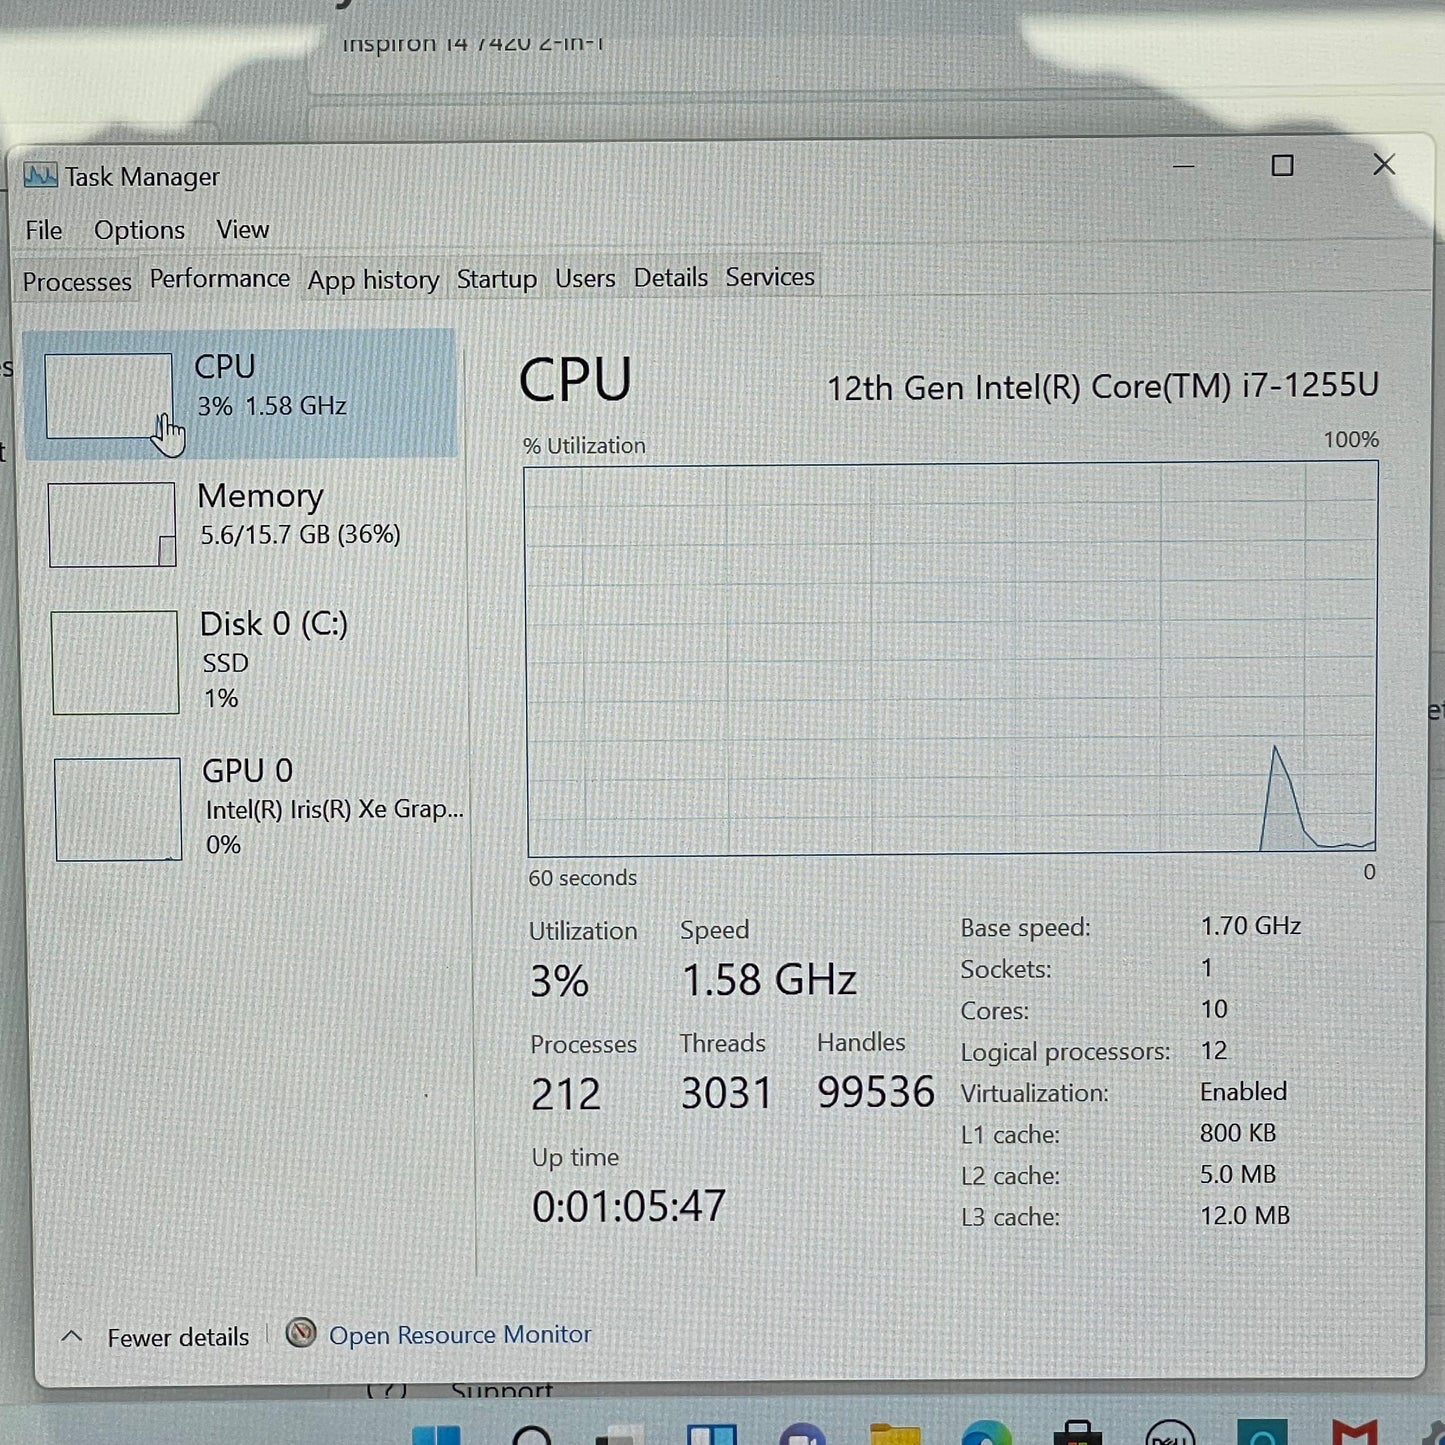The image size is (1445, 1445).
Task: Click the Sockets value 1
Action: click(1207, 967)
